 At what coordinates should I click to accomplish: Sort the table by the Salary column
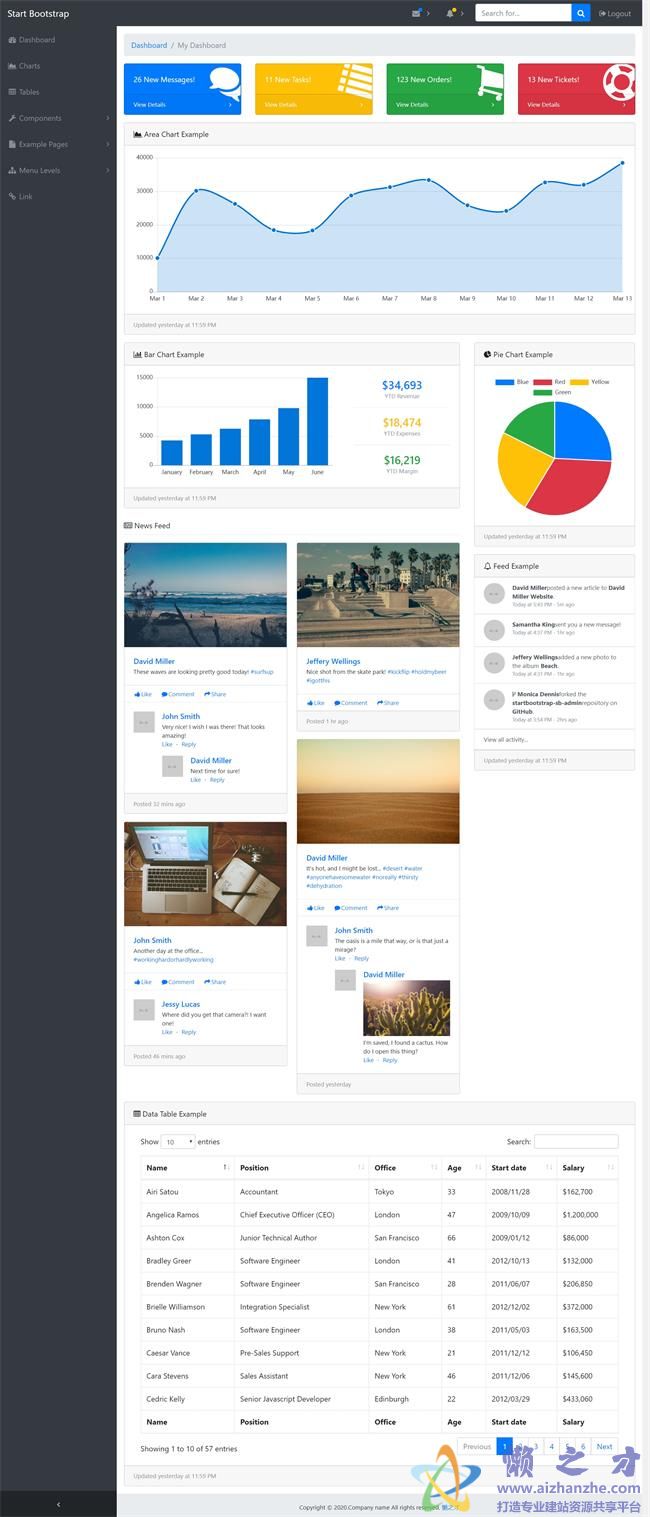coord(586,1168)
